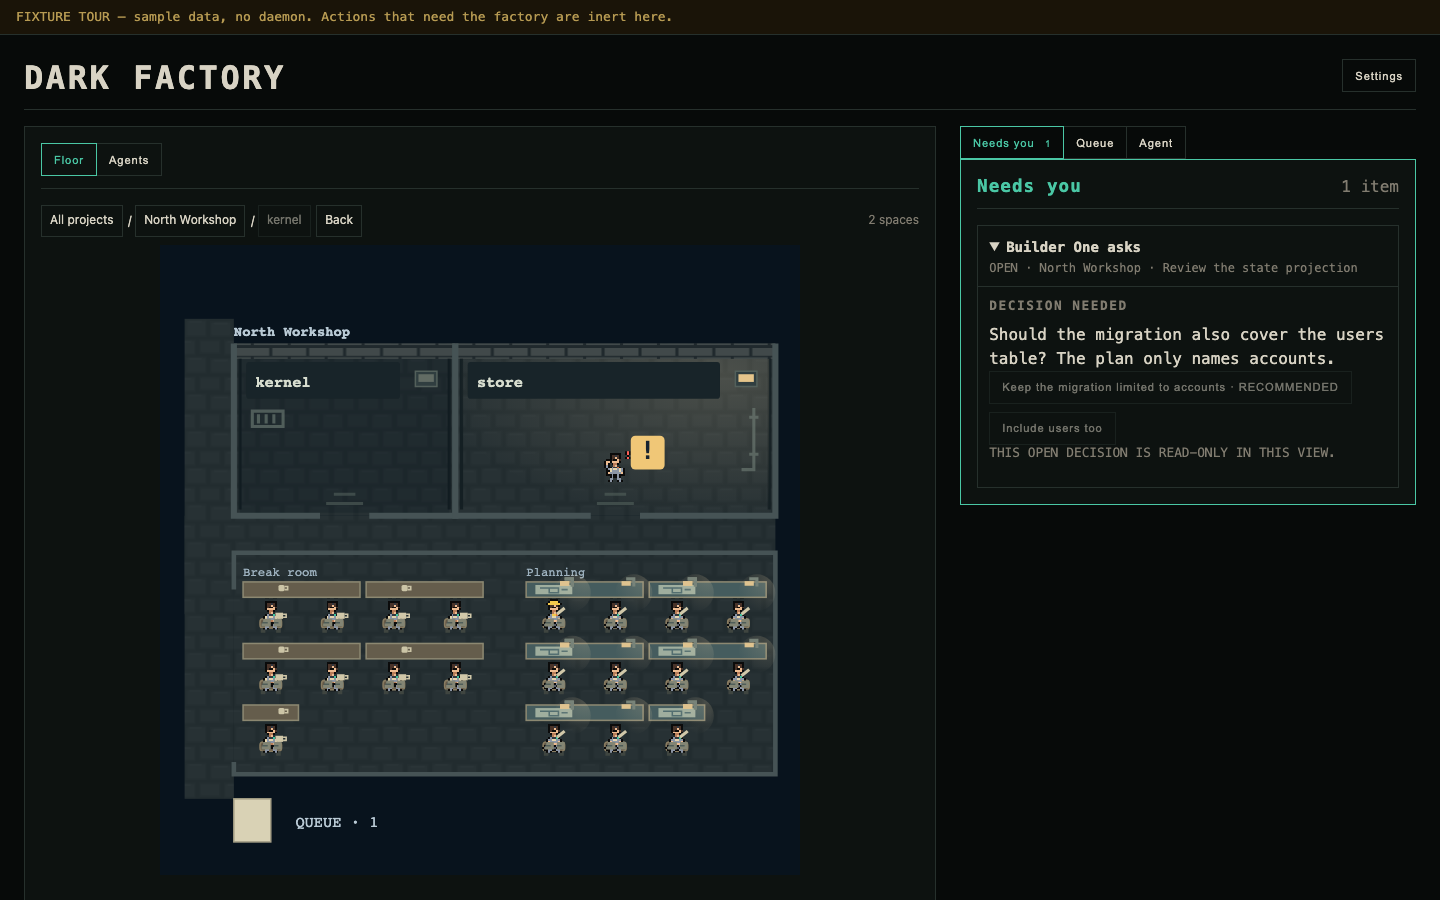This screenshot has height=900, width=1440.
Task: Click the read-only decision notice
Action: [1162, 453]
